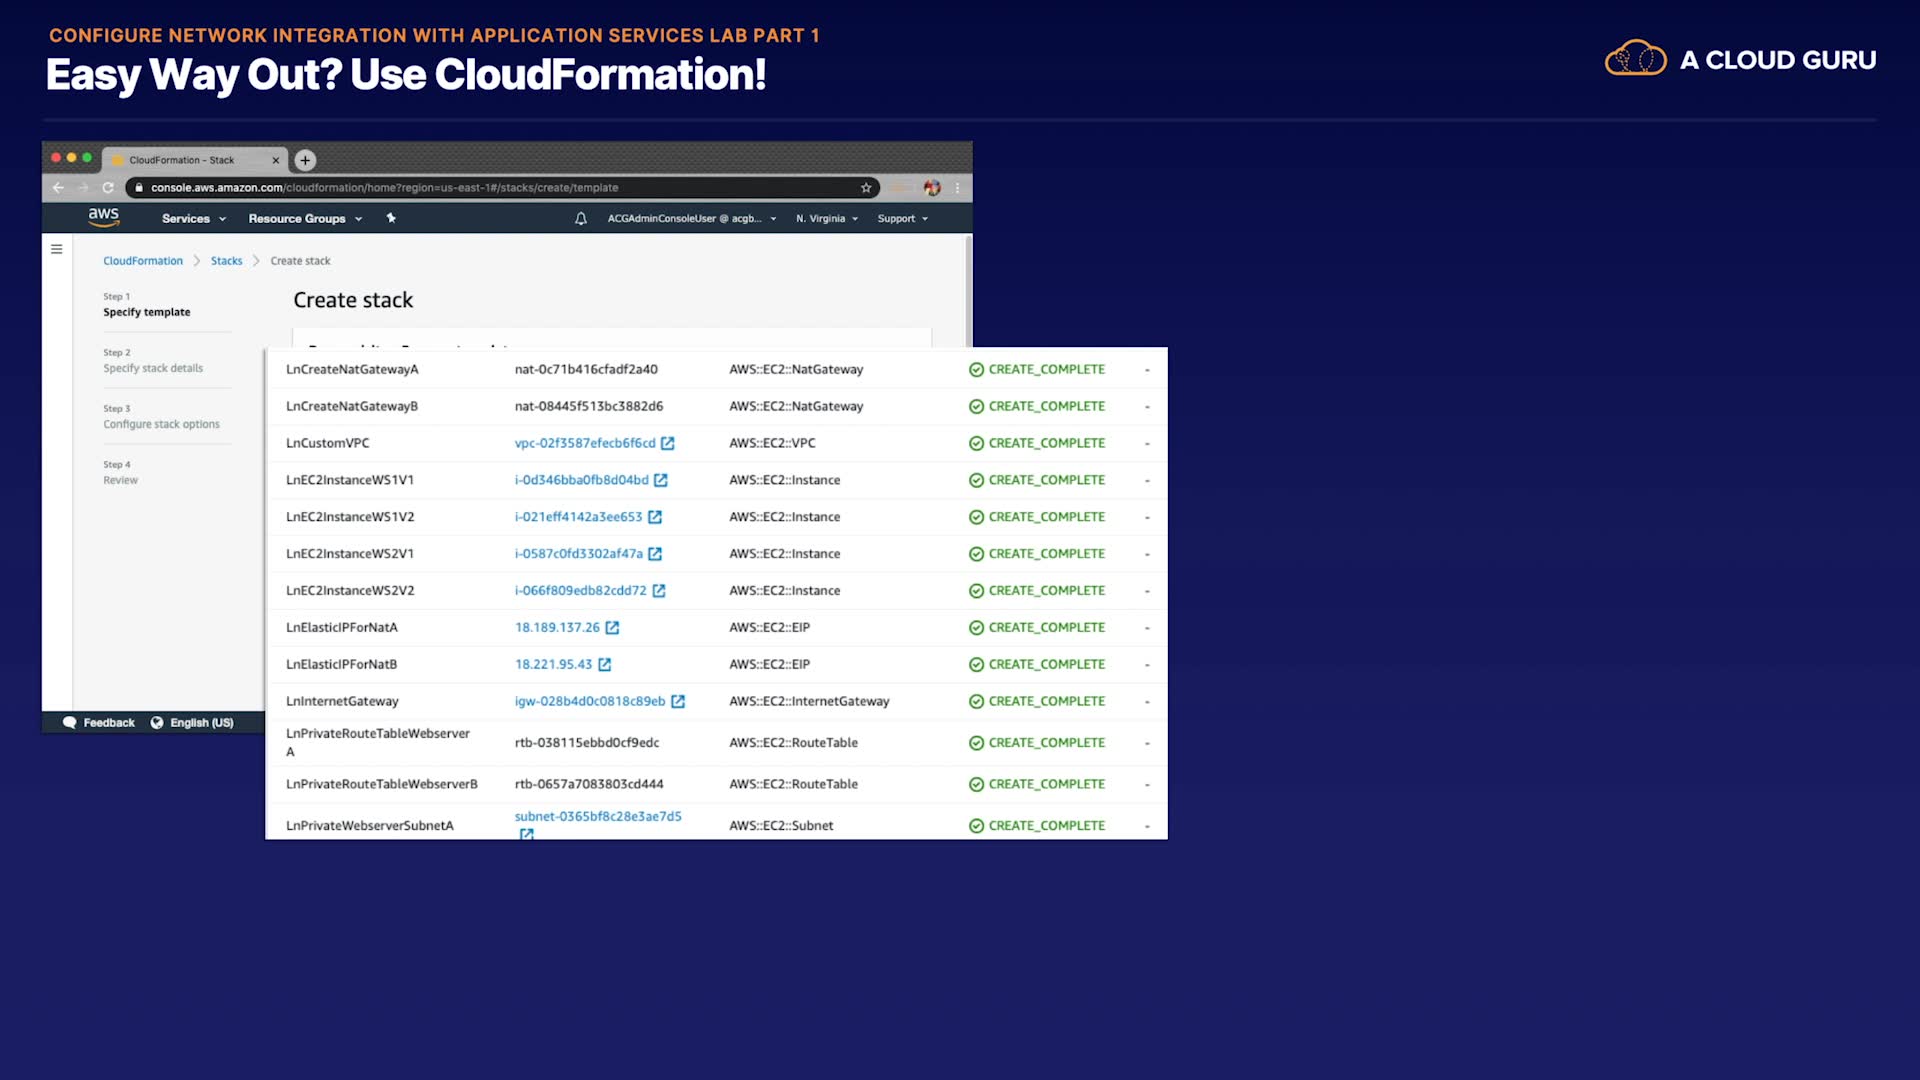Click external link icon next to 18.189.137.26
The image size is (1920, 1080).
613,628
